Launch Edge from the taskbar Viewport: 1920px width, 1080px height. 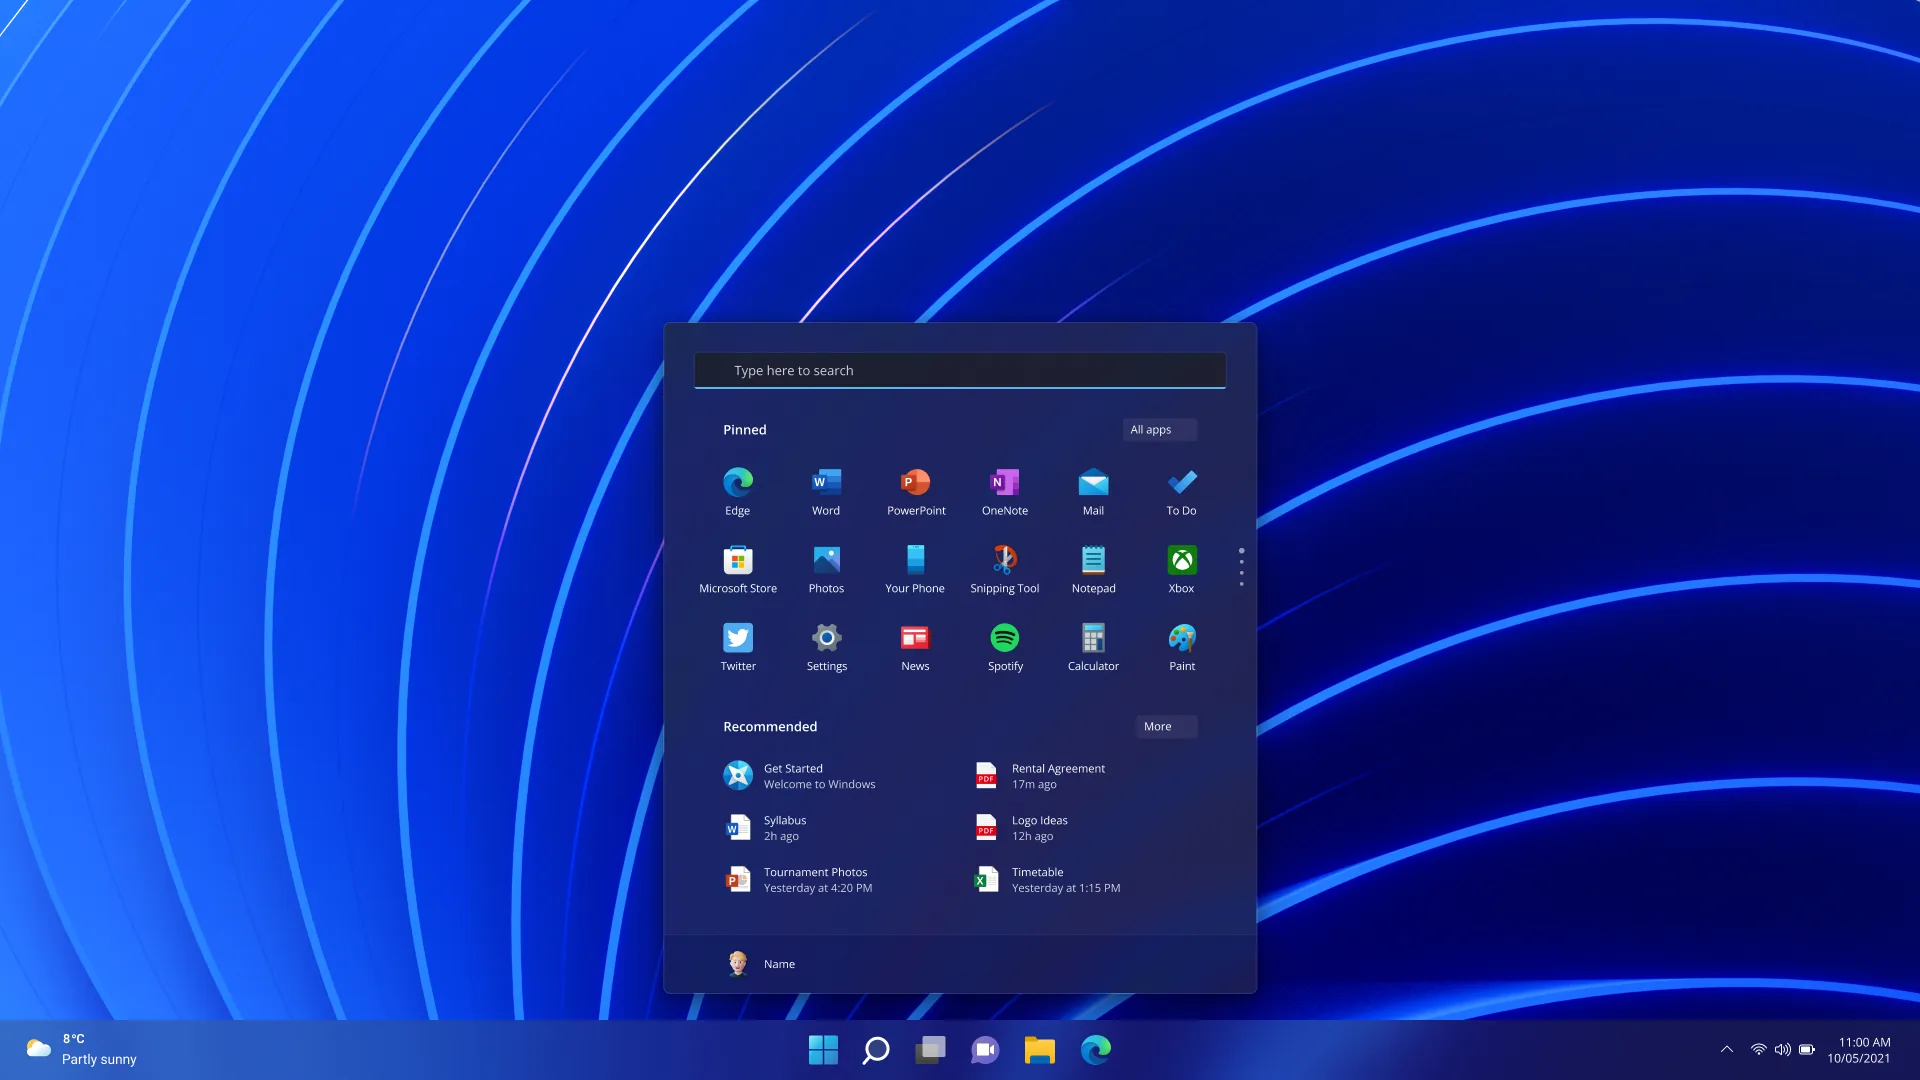pos(1096,1049)
